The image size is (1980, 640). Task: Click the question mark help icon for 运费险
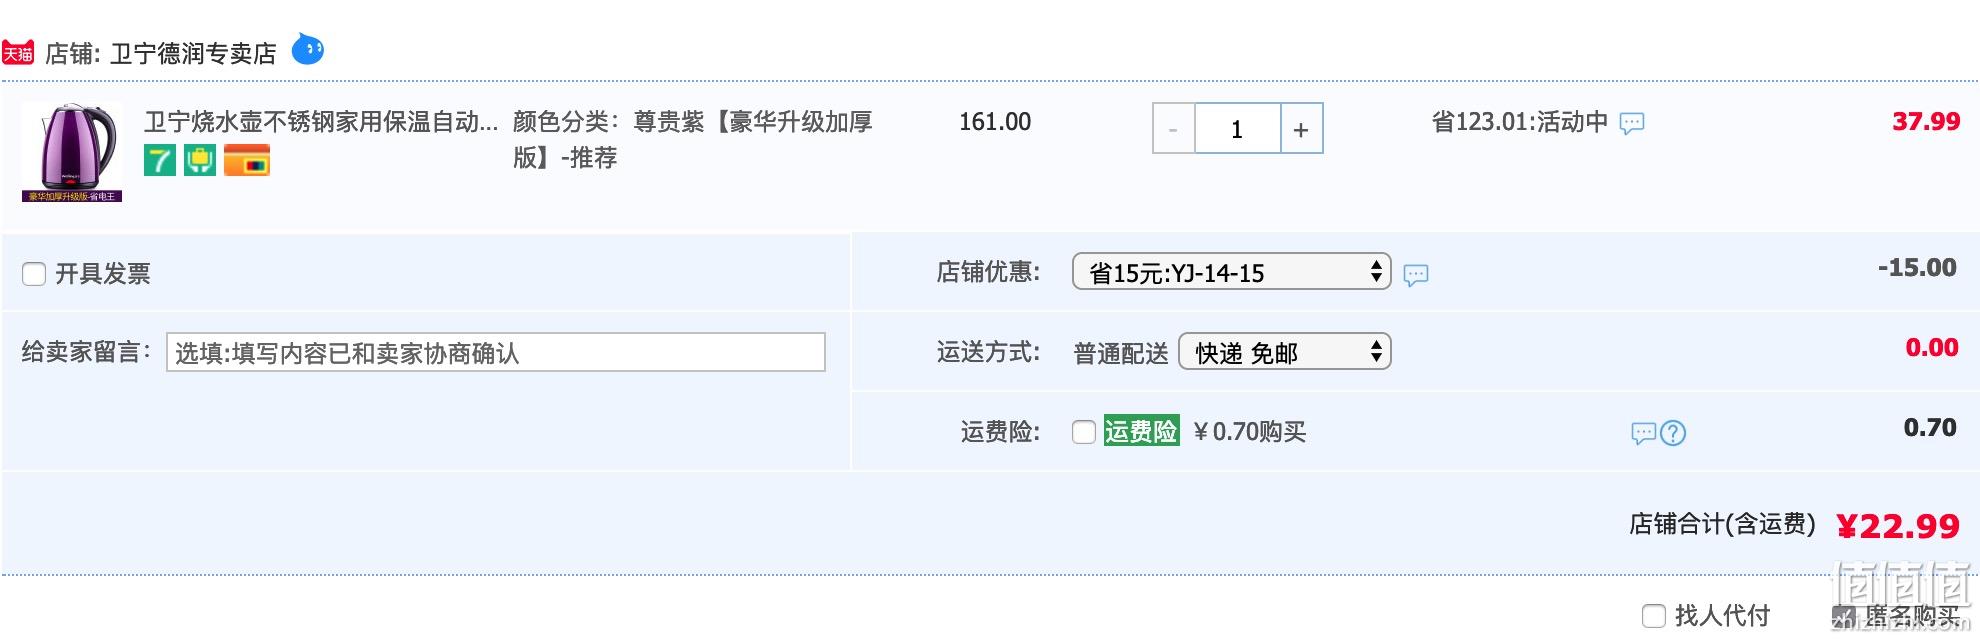tap(1673, 433)
